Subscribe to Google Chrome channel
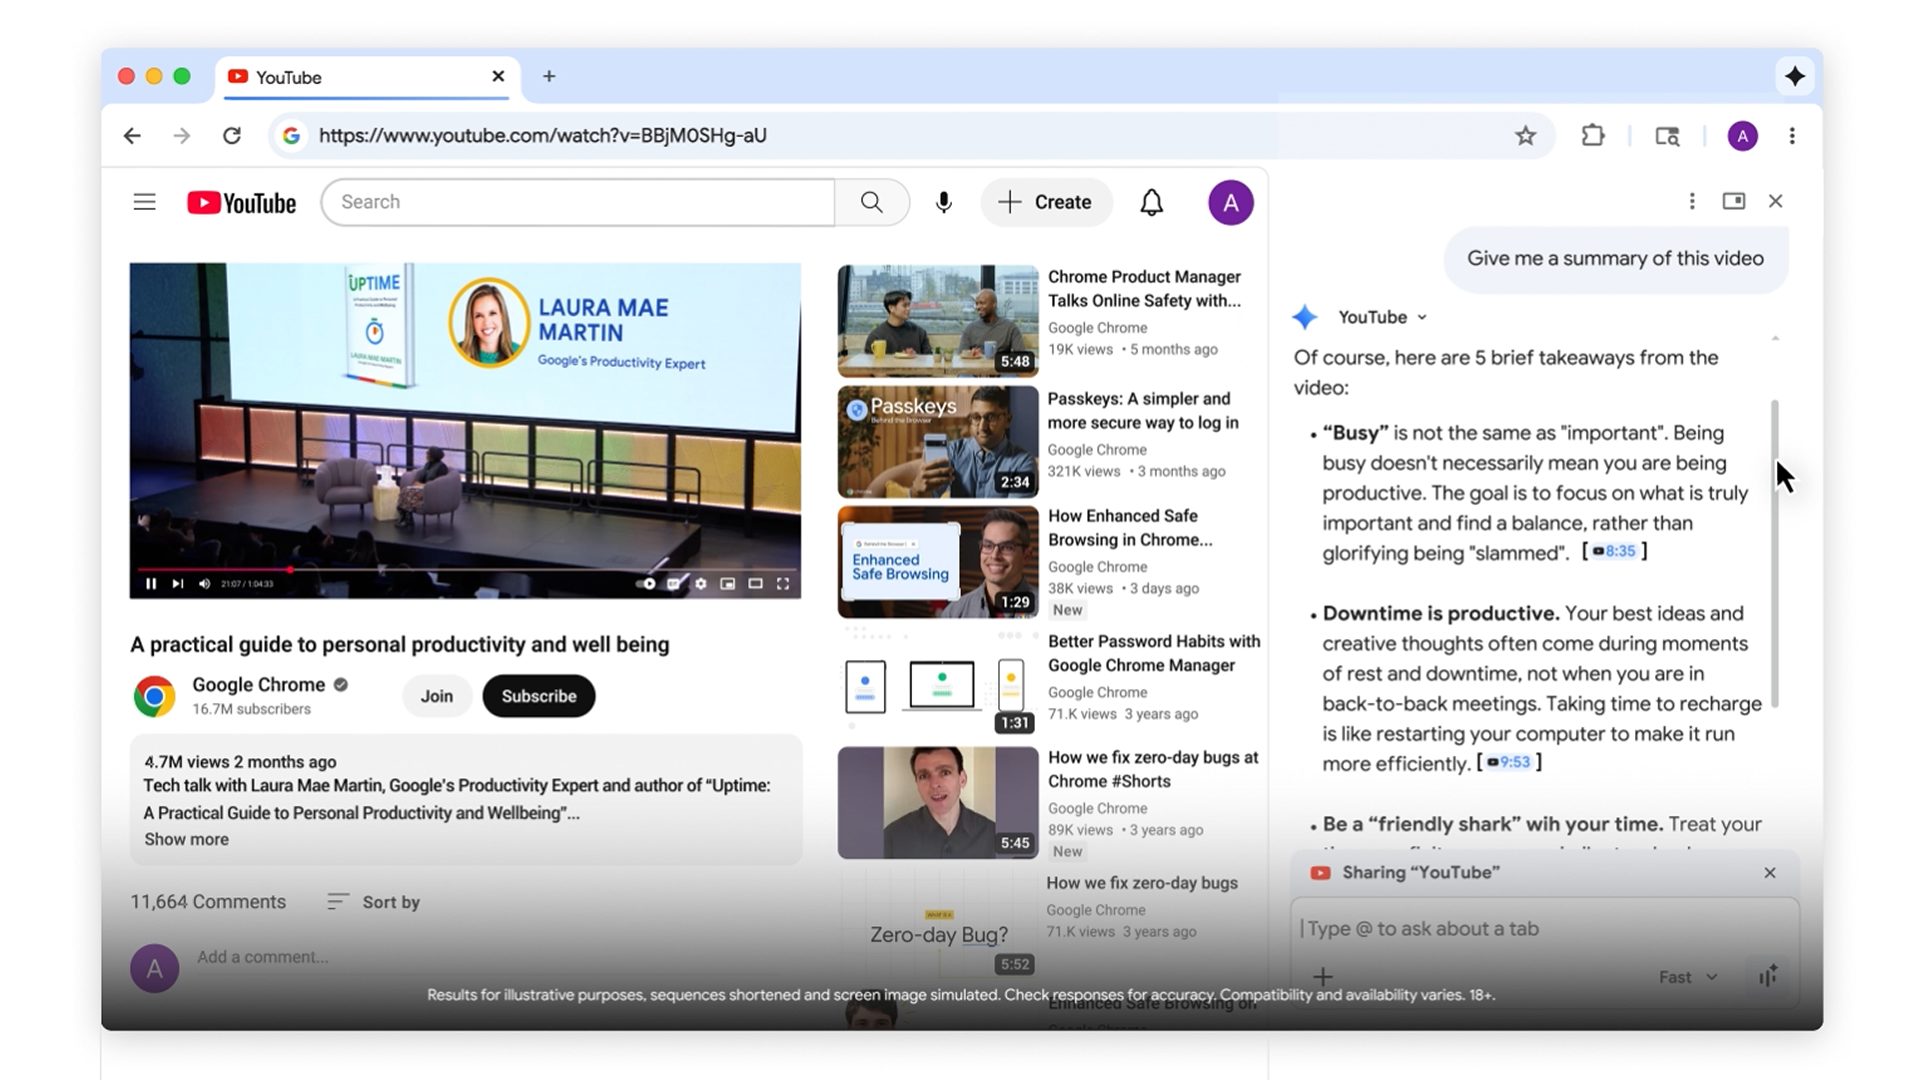This screenshot has width=1920, height=1080. click(538, 696)
